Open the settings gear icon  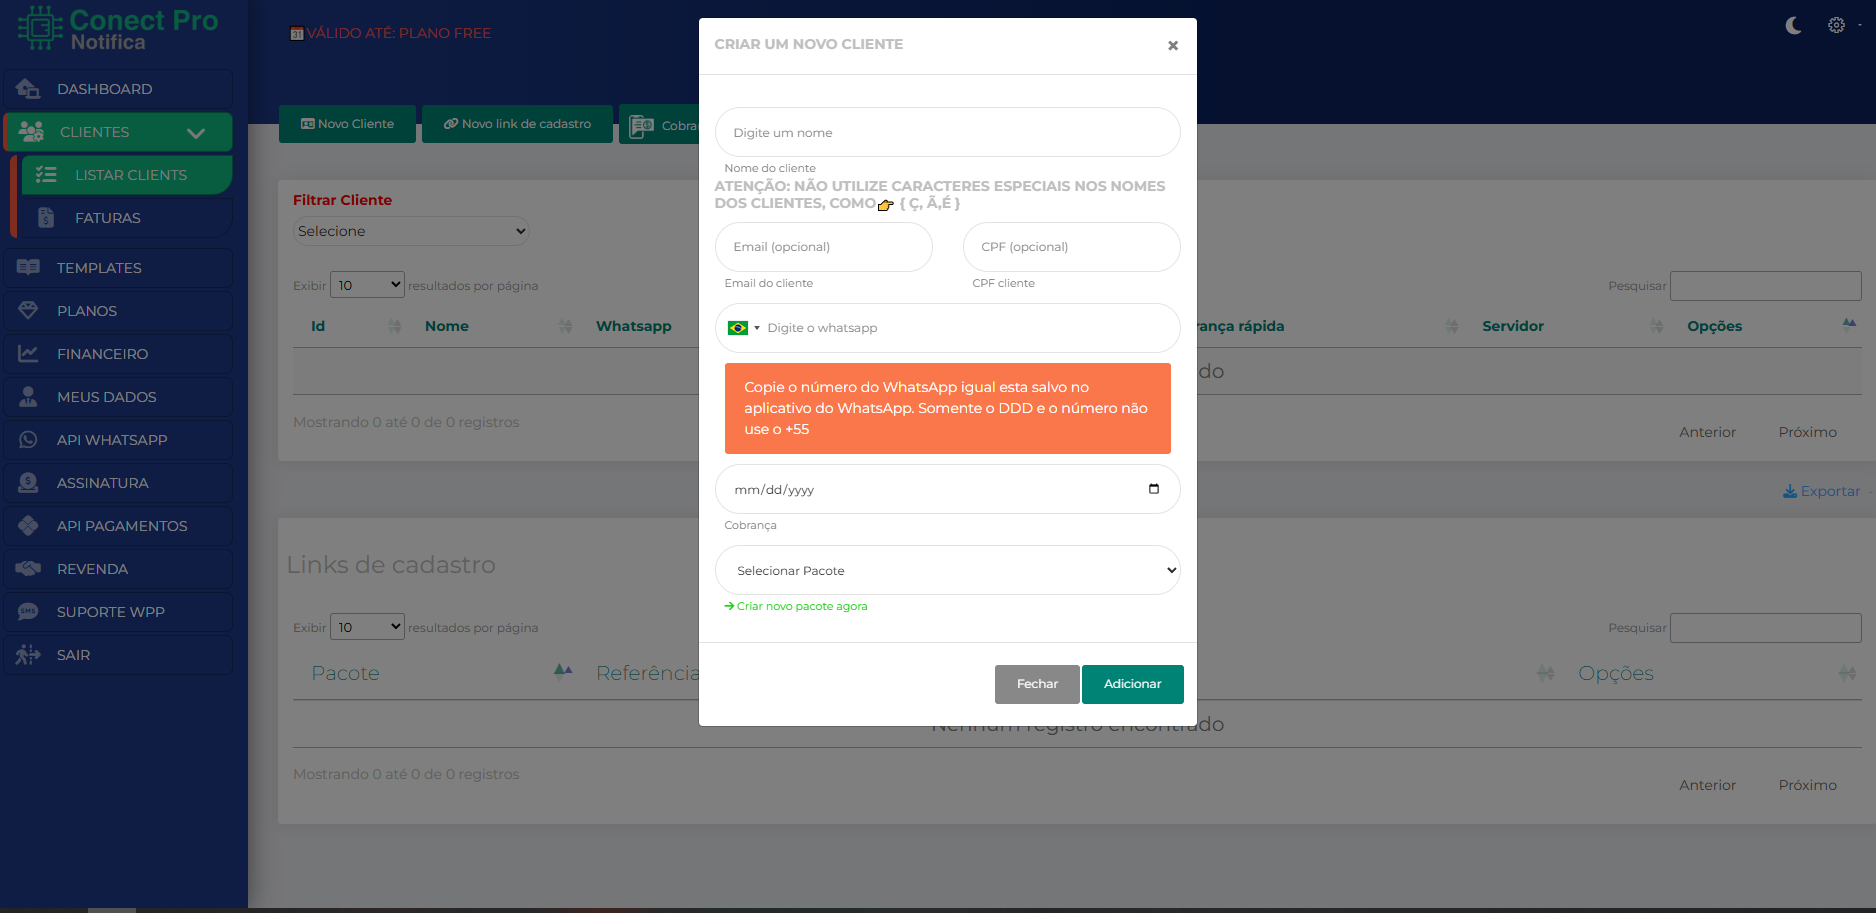point(1836,25)
